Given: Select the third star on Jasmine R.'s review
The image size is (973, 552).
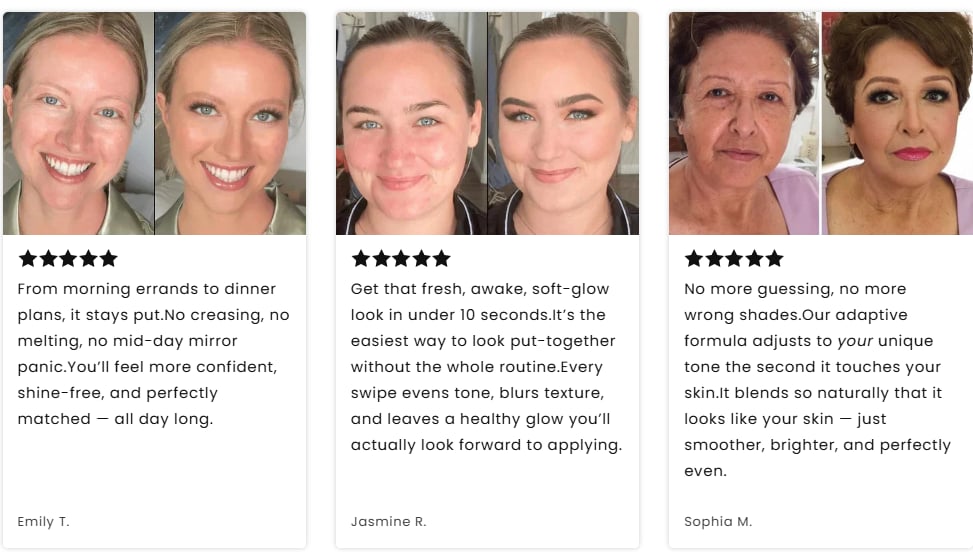Looking at the screenshot, I should (401, 259).
